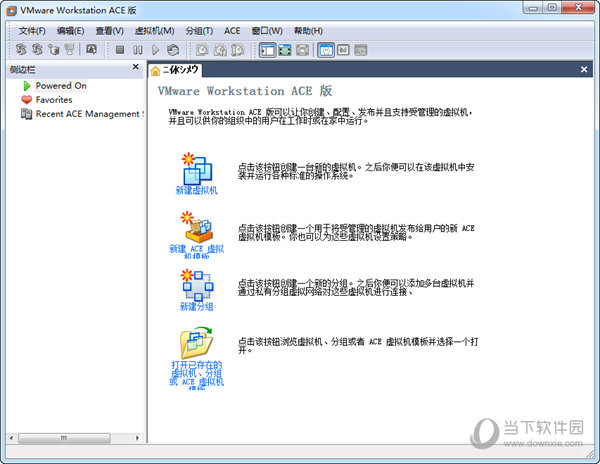Click the Power On play button

point(155,50)
